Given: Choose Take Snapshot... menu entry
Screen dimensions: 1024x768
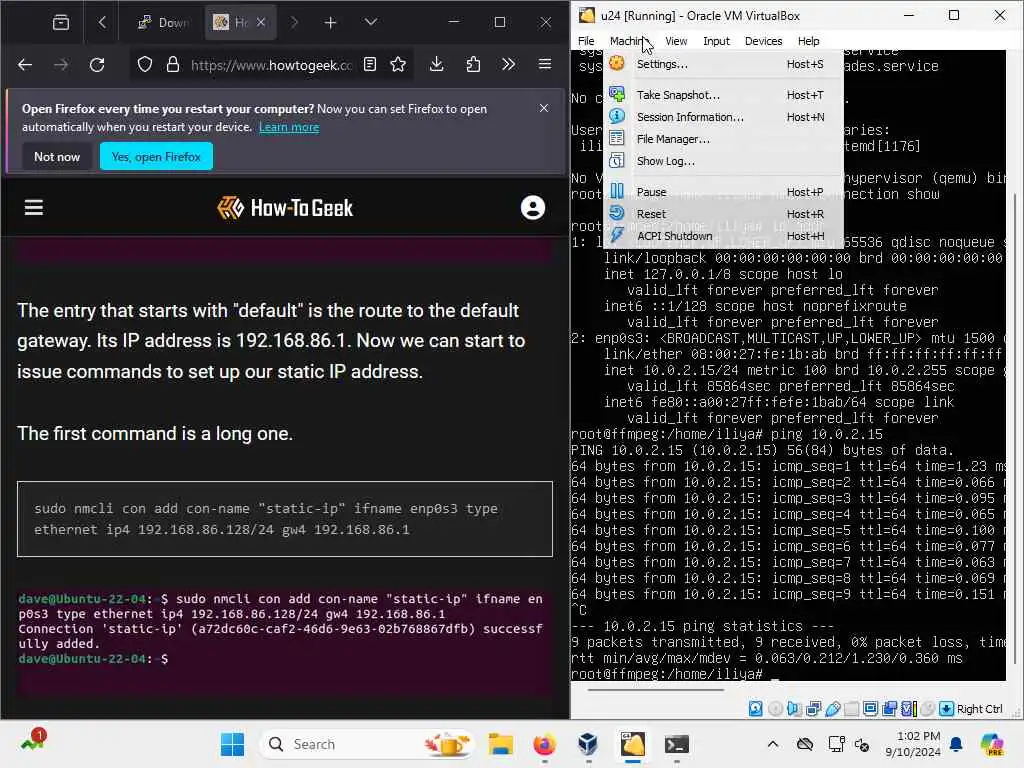Looking at the screenshot, I should point(724,95).
